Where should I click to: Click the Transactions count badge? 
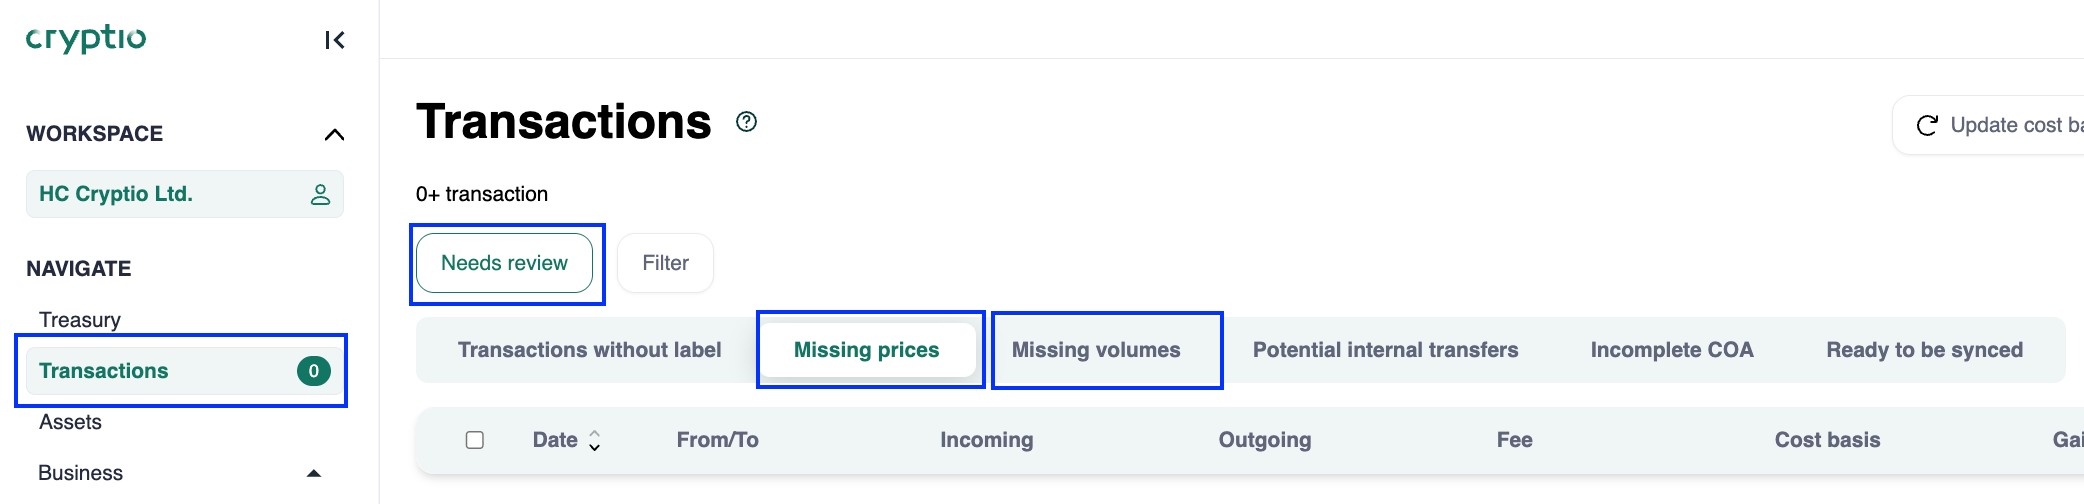313,371
